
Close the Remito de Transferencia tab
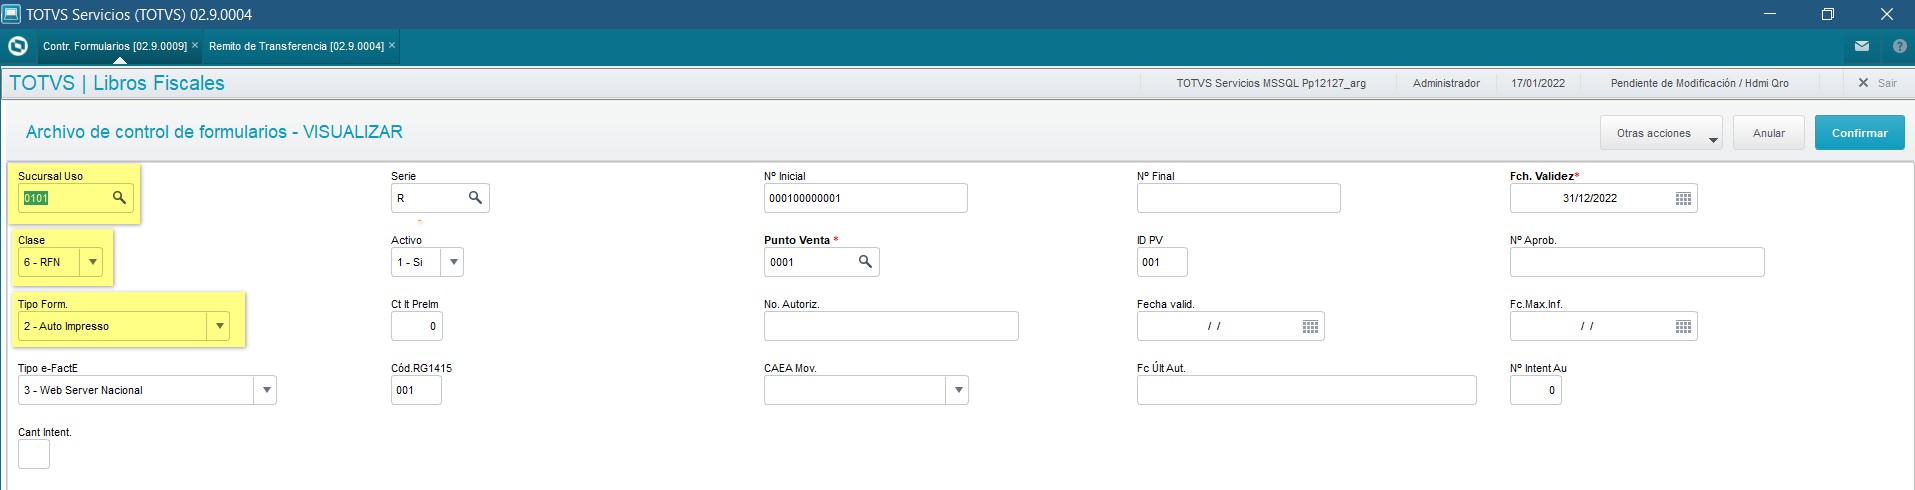(x=392, y=46)
